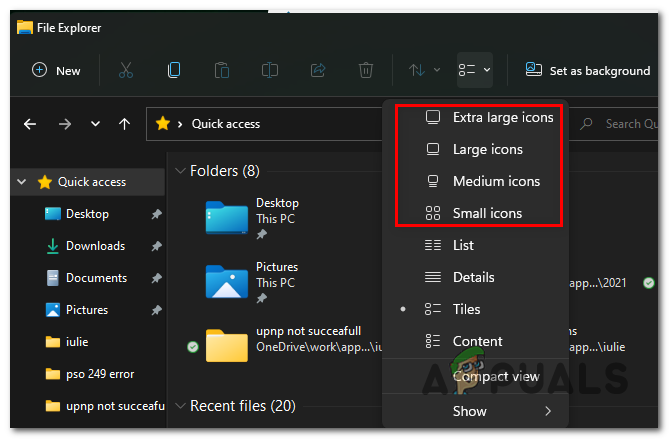Click the Paste clipboard icon
The height and width of the screenshot is (439, 669).
tap(222, 70)
